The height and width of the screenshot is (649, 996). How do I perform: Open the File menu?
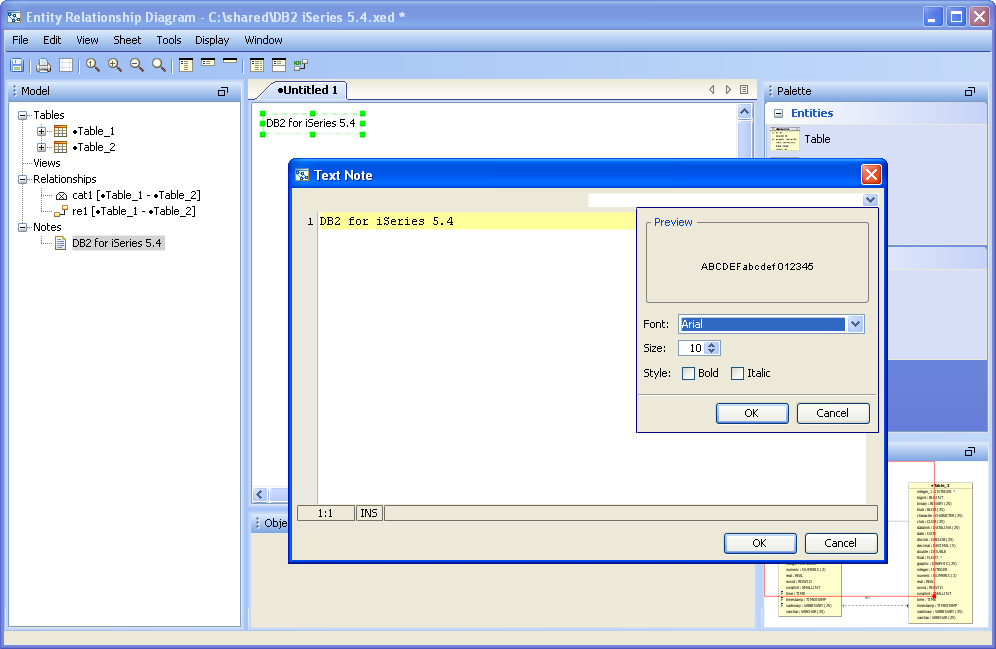click(20, 40)
